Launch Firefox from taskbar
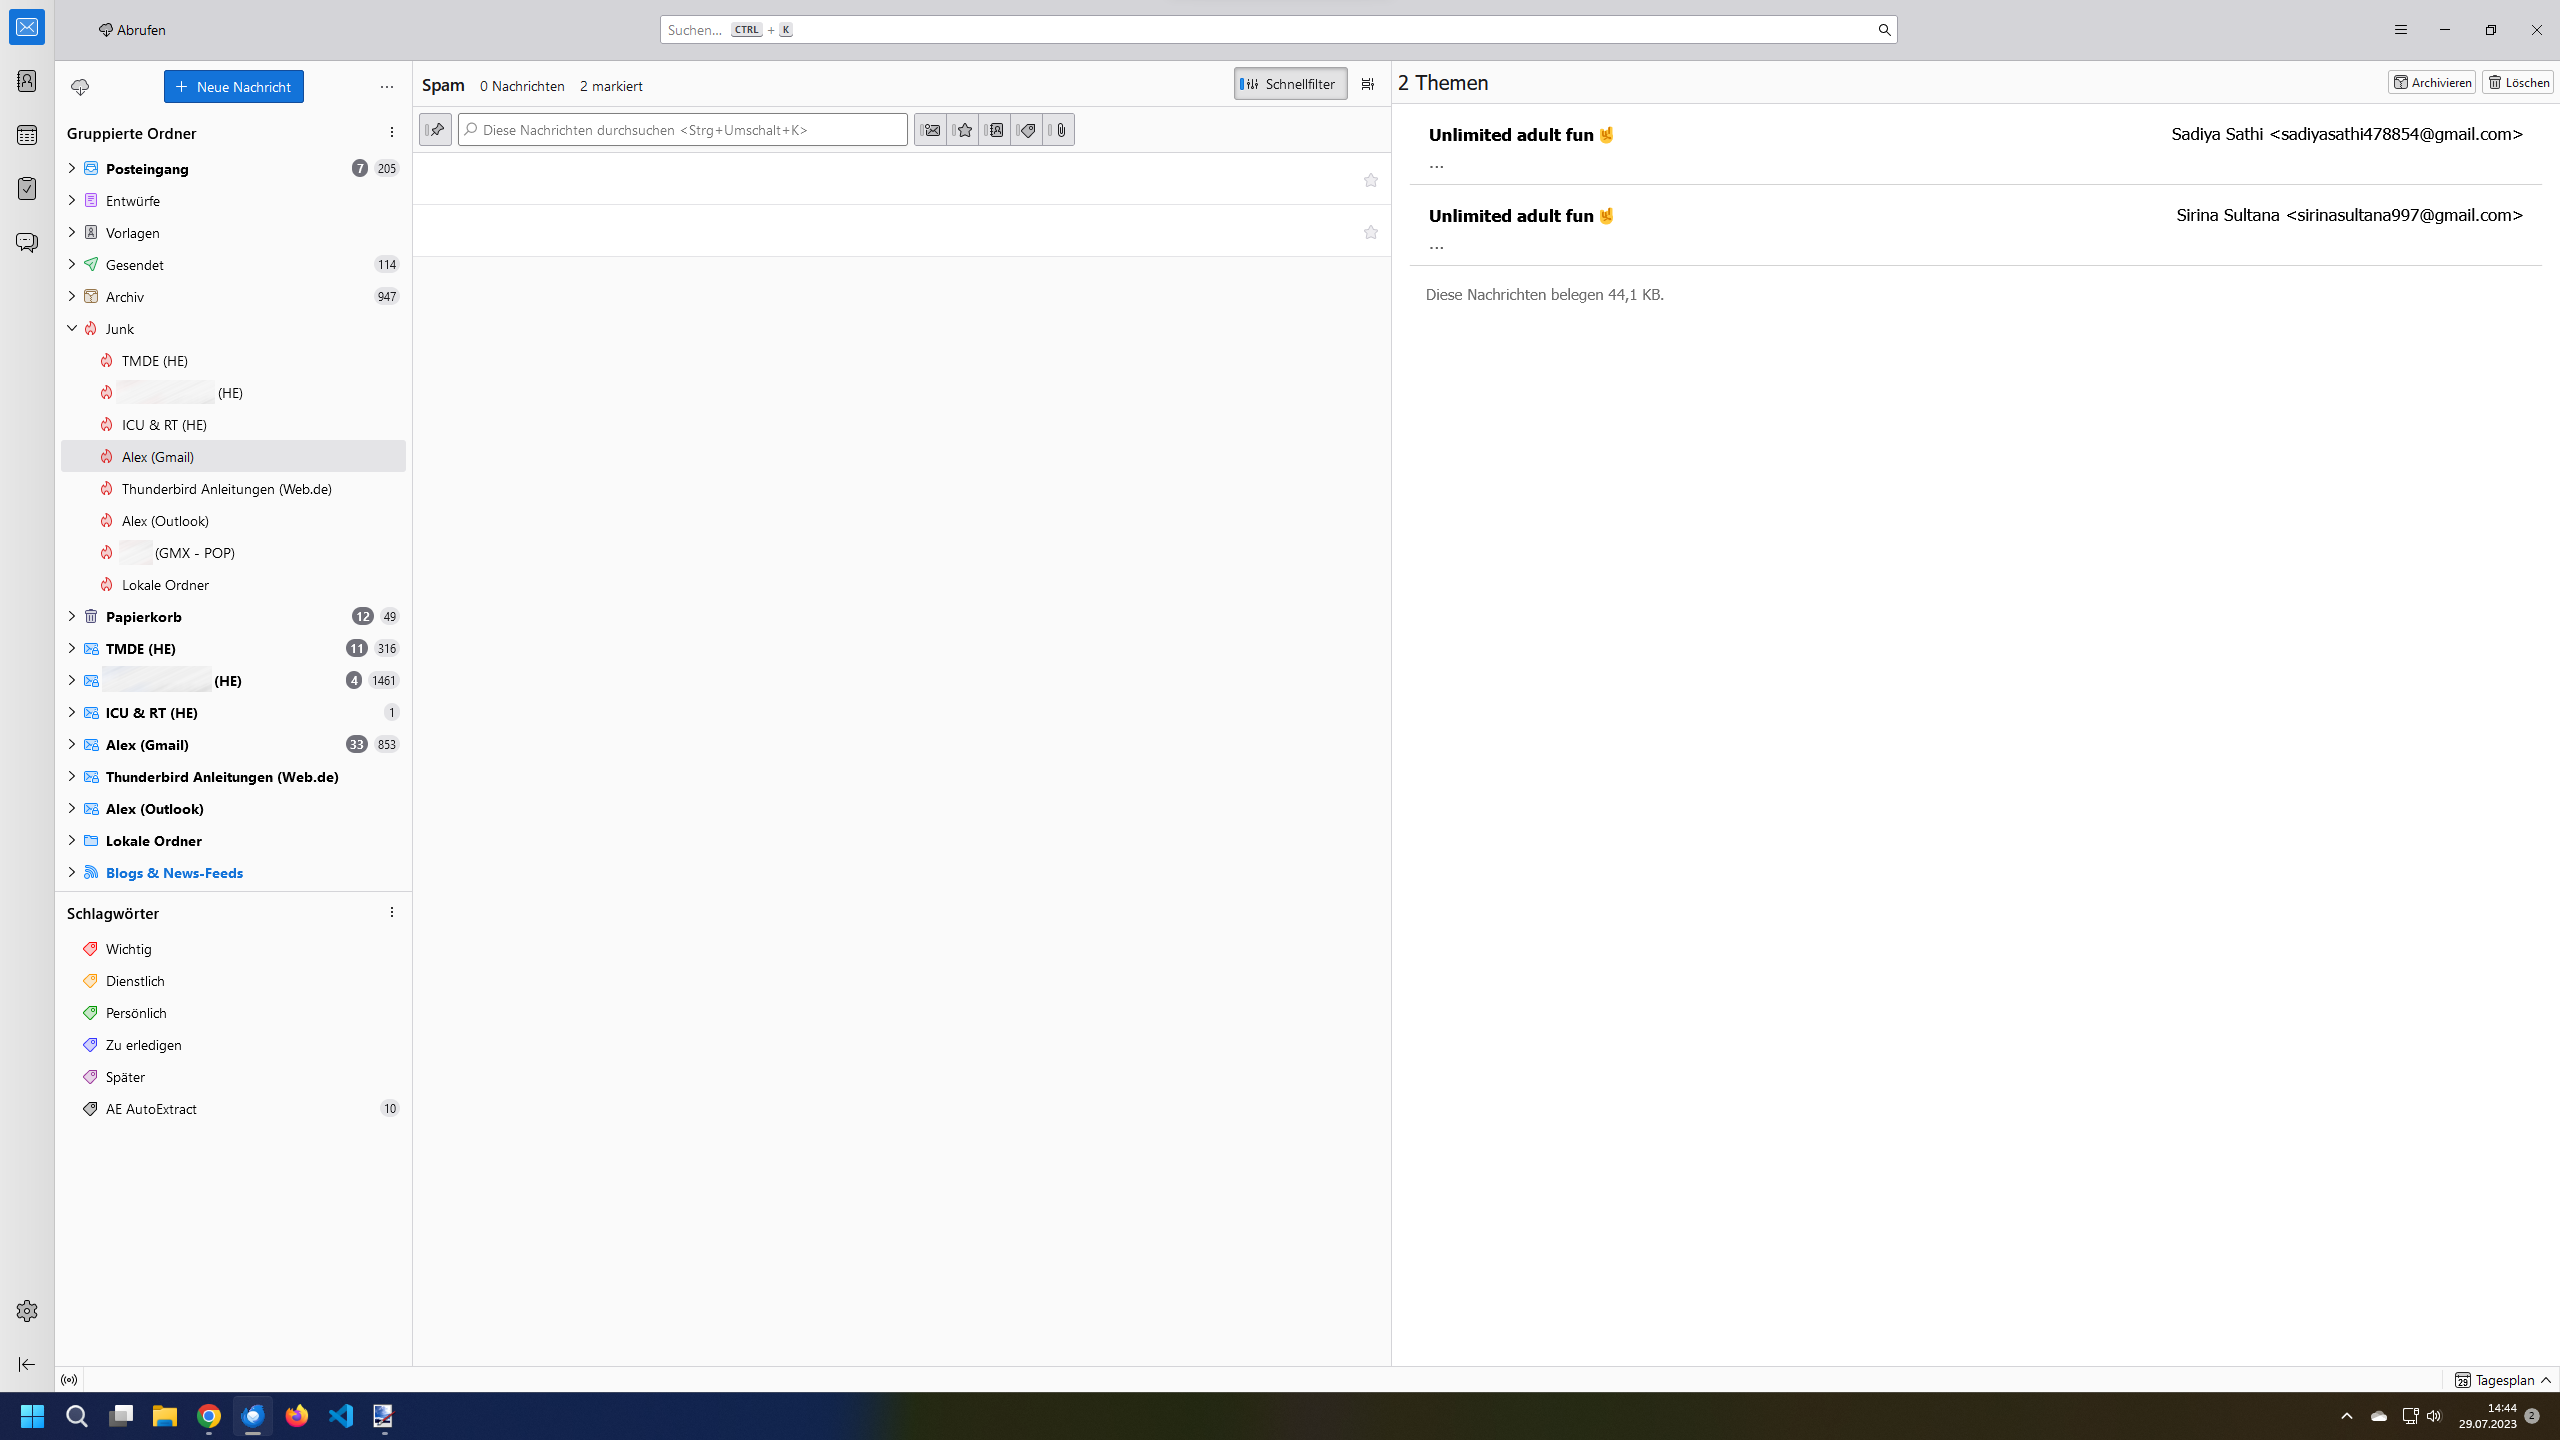The width and height of the screenshot is (2560, 1440). [x=297, y=1416]
